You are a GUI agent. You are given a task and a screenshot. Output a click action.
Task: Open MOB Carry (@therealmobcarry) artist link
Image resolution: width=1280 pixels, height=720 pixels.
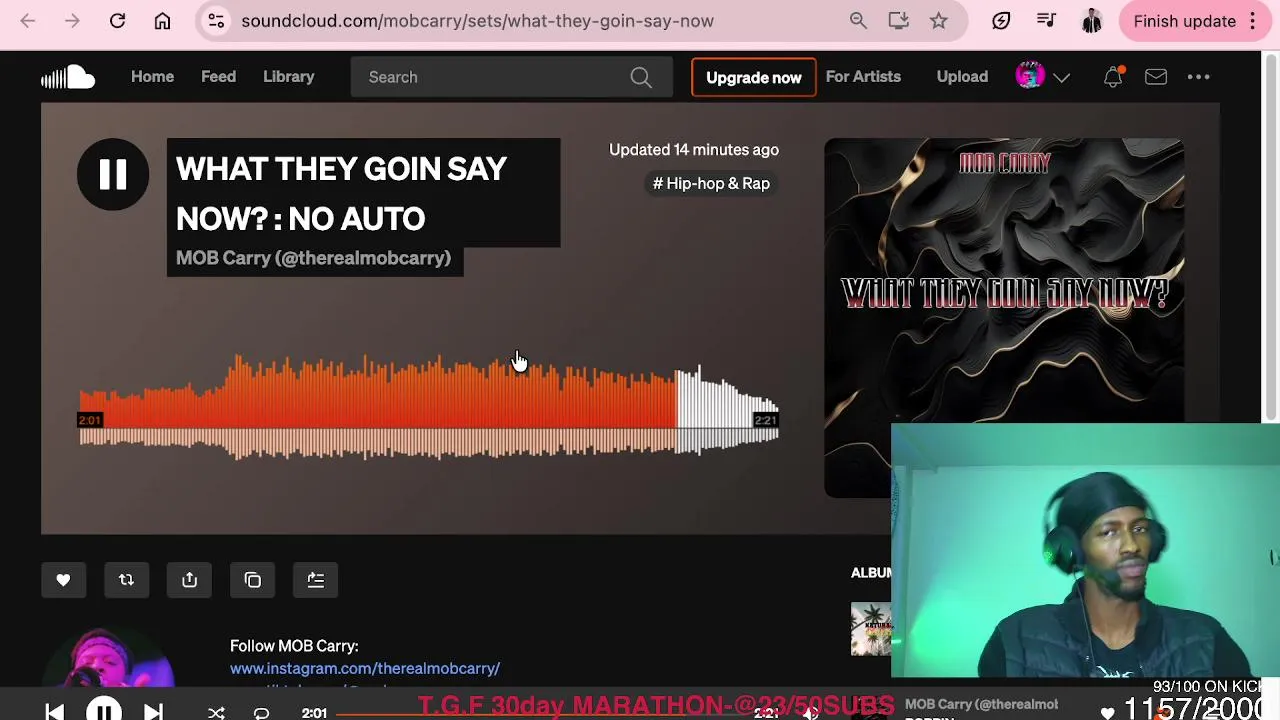pos(313,258)
